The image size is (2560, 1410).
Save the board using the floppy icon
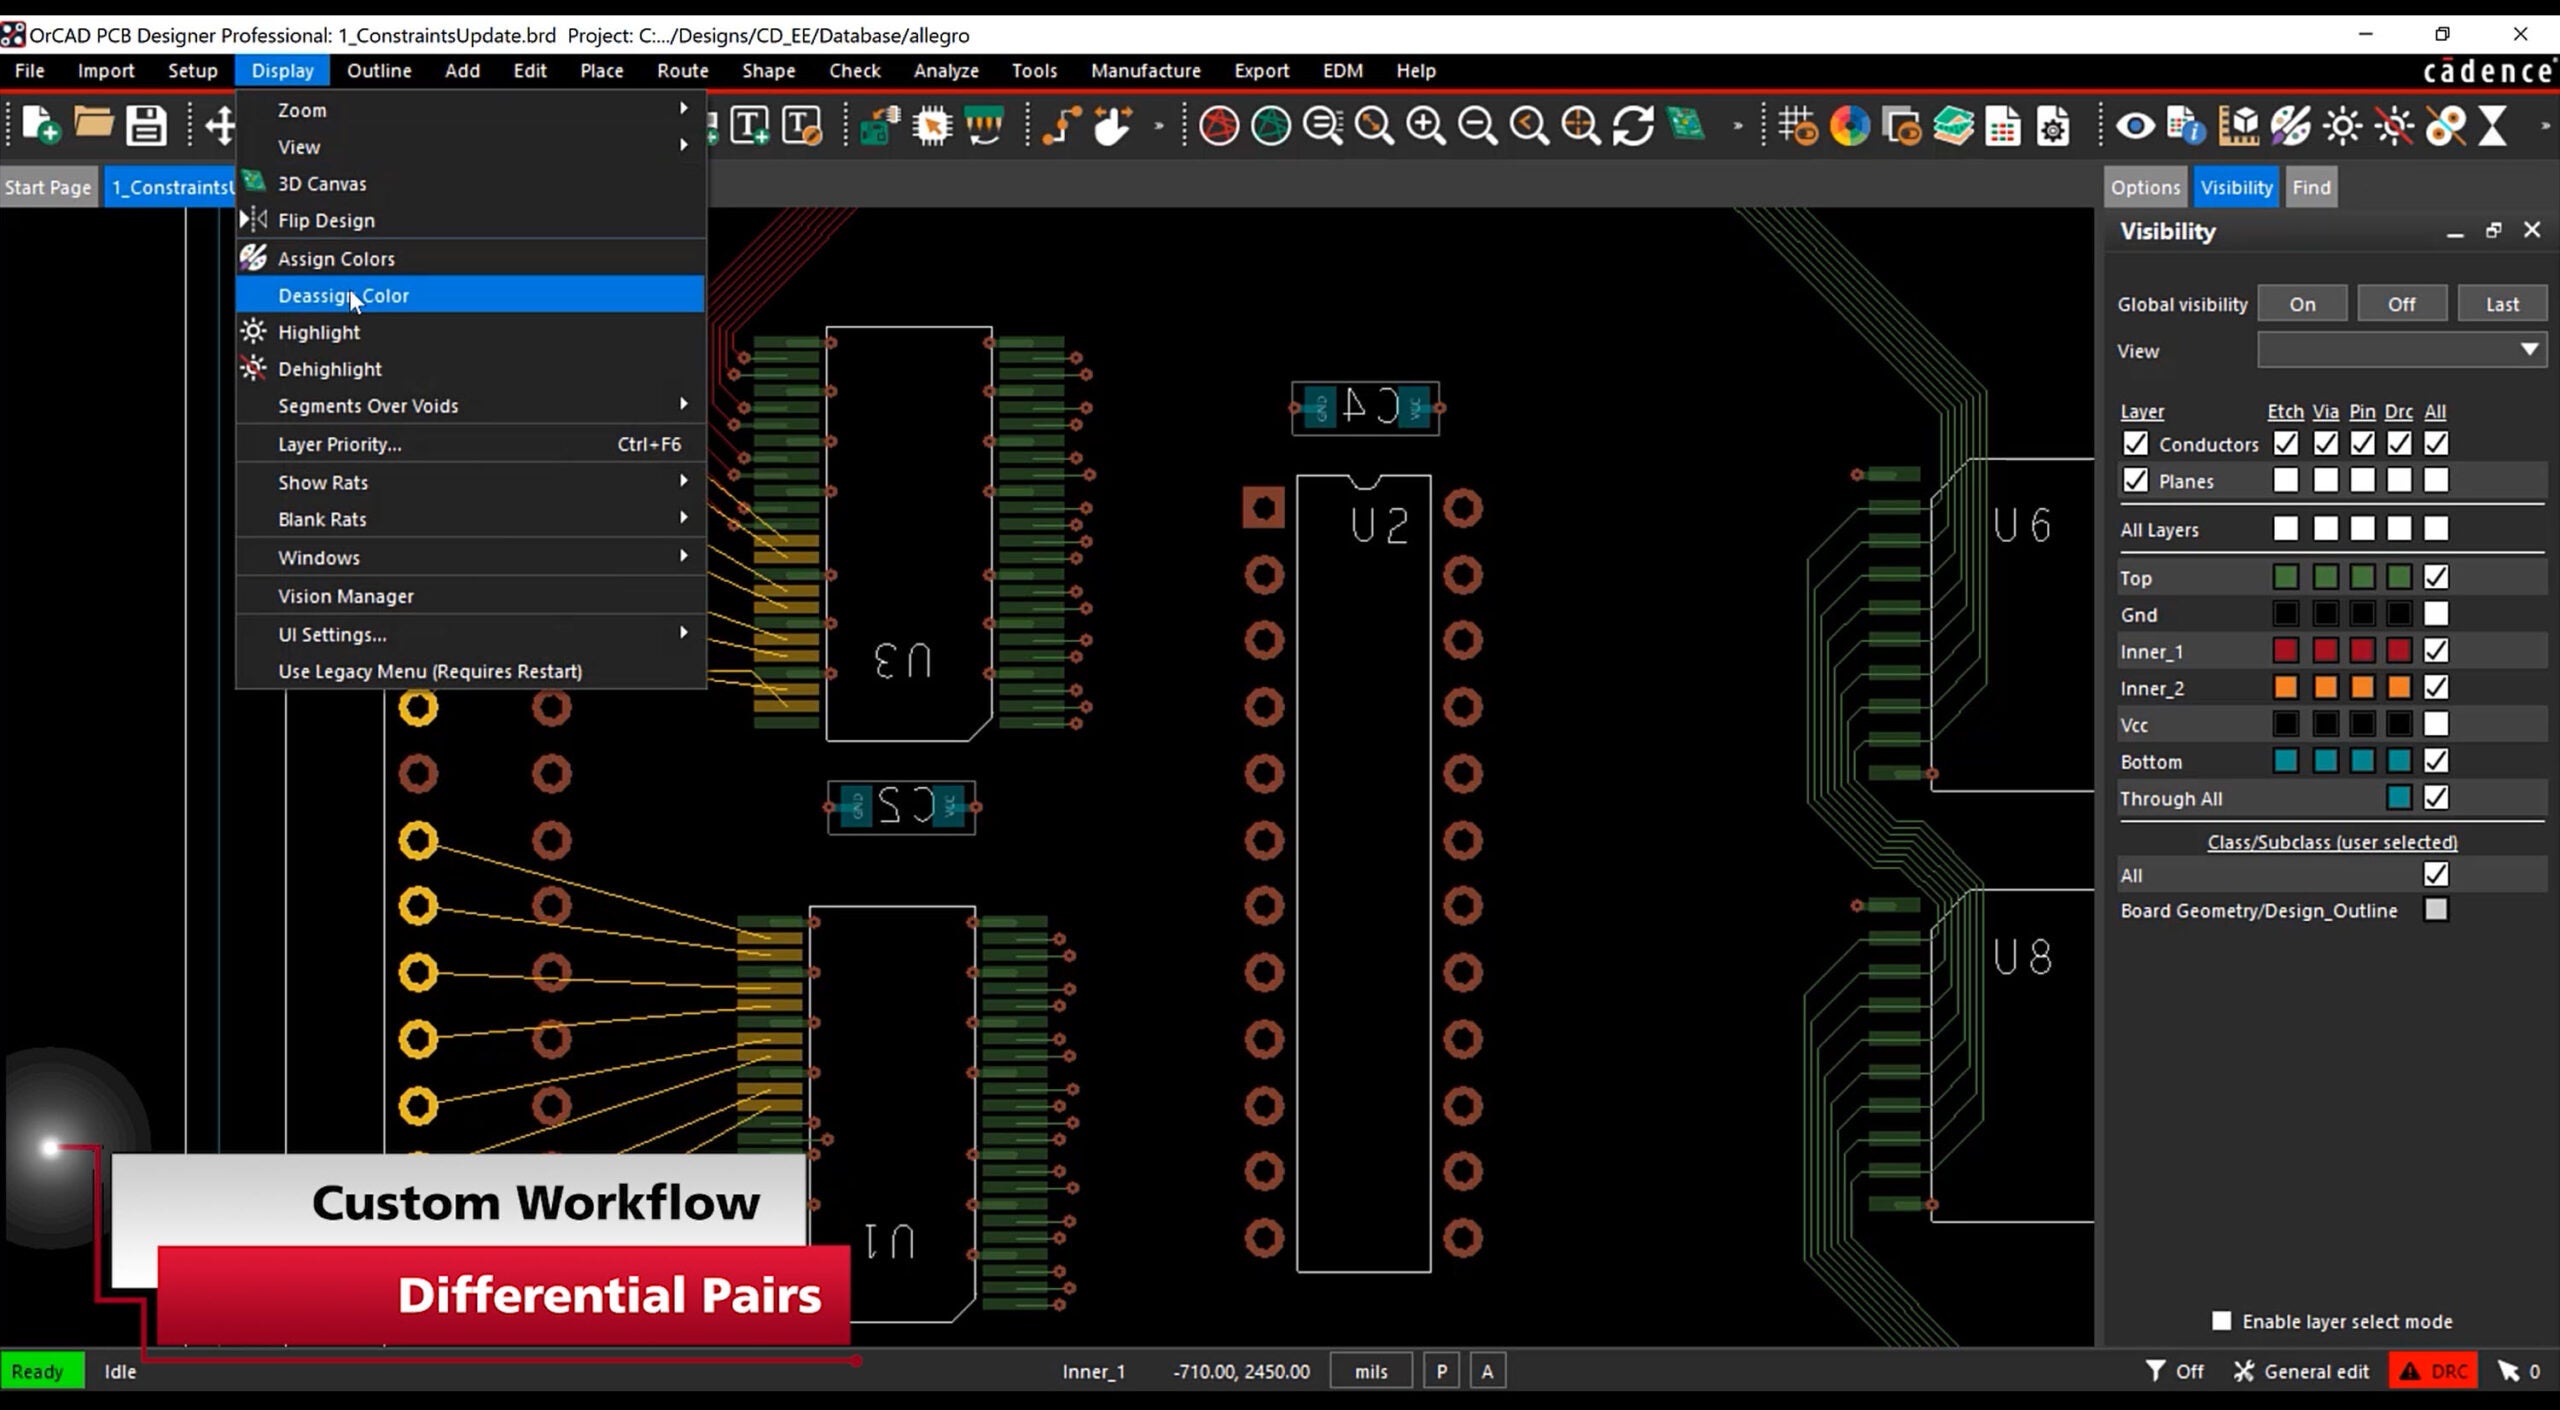click(146, 126)
